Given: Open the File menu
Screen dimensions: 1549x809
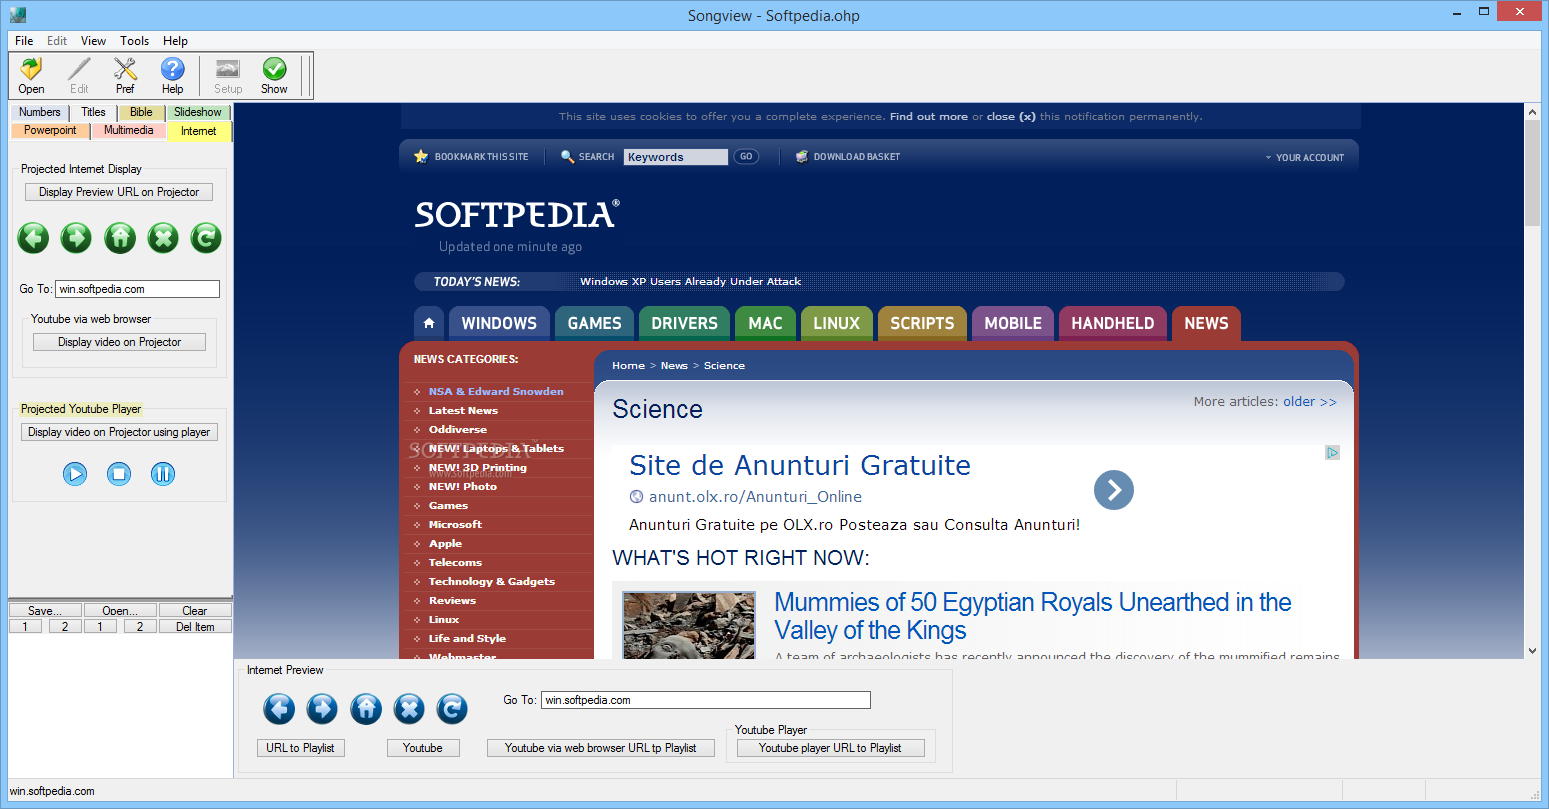Looking at the screenshot, I should (24, 41).
